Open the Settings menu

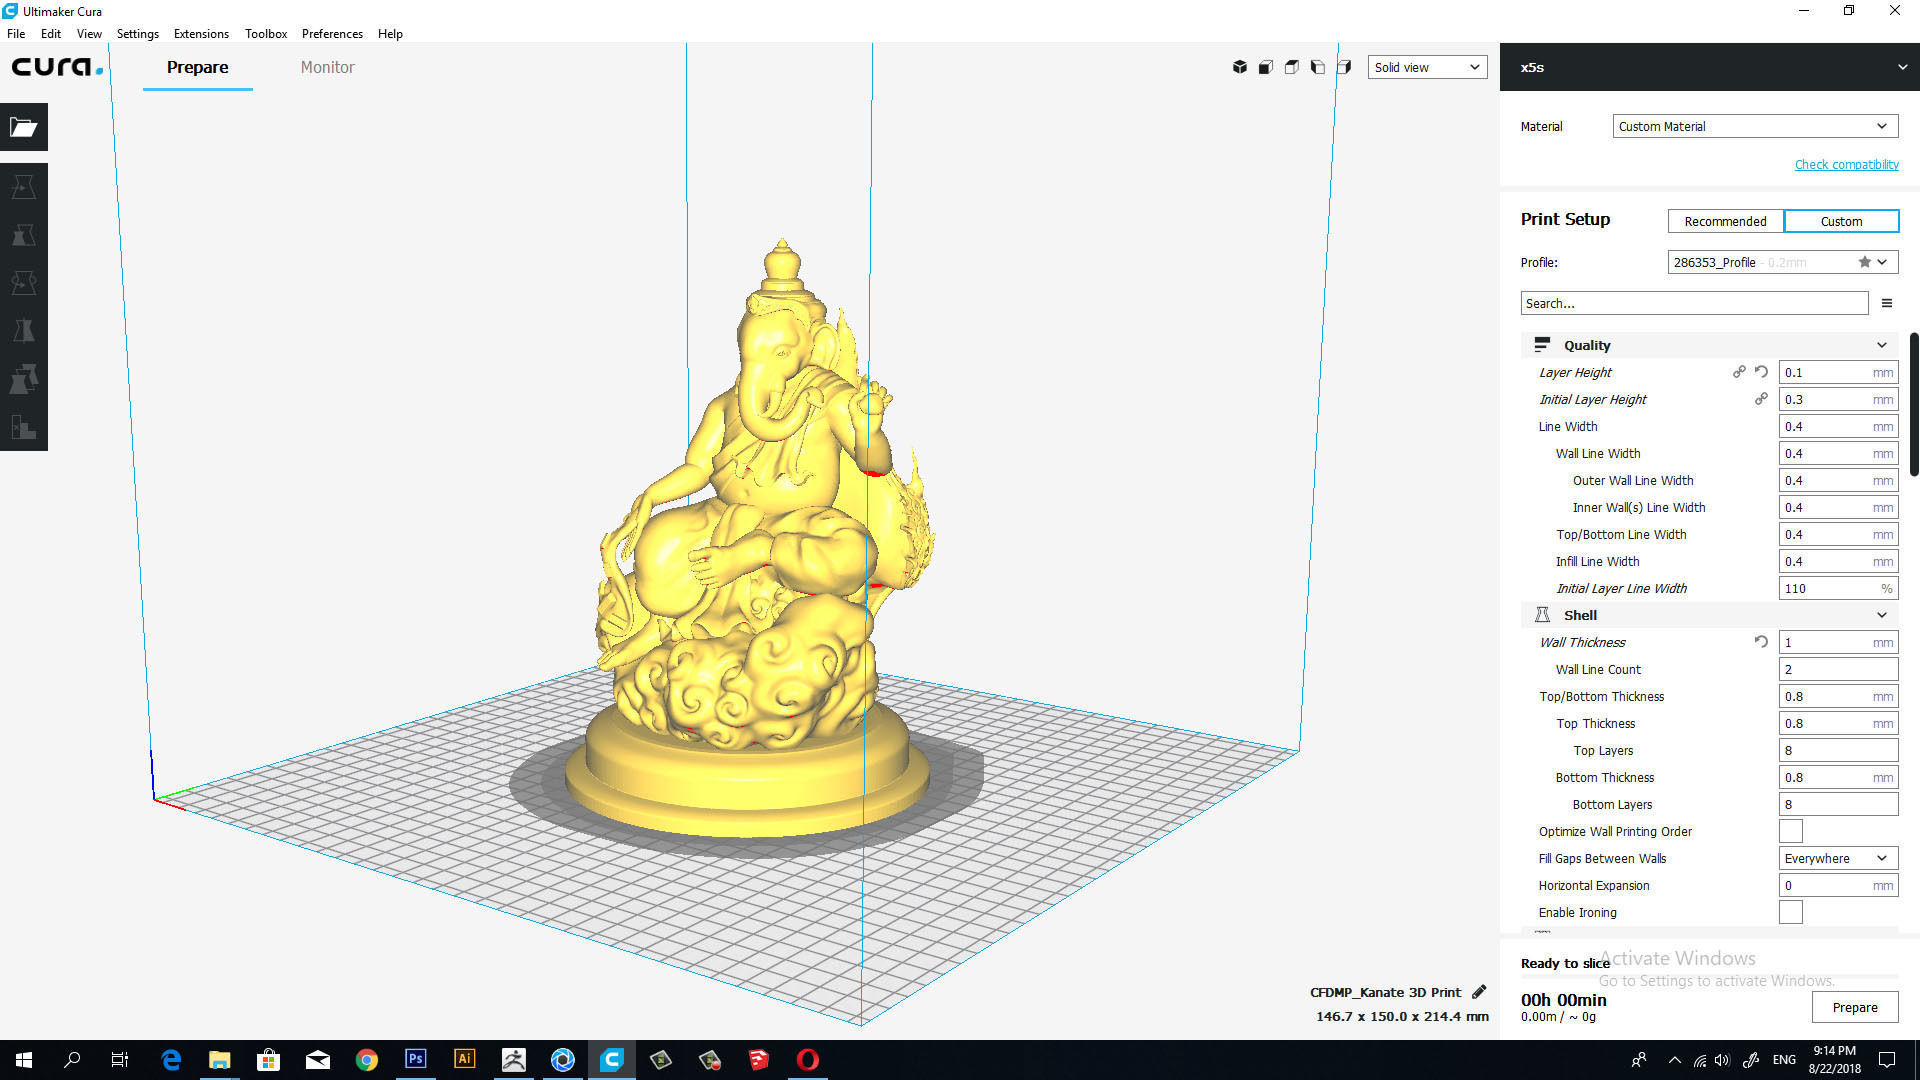pyautogui.click(x=138, y=33)
